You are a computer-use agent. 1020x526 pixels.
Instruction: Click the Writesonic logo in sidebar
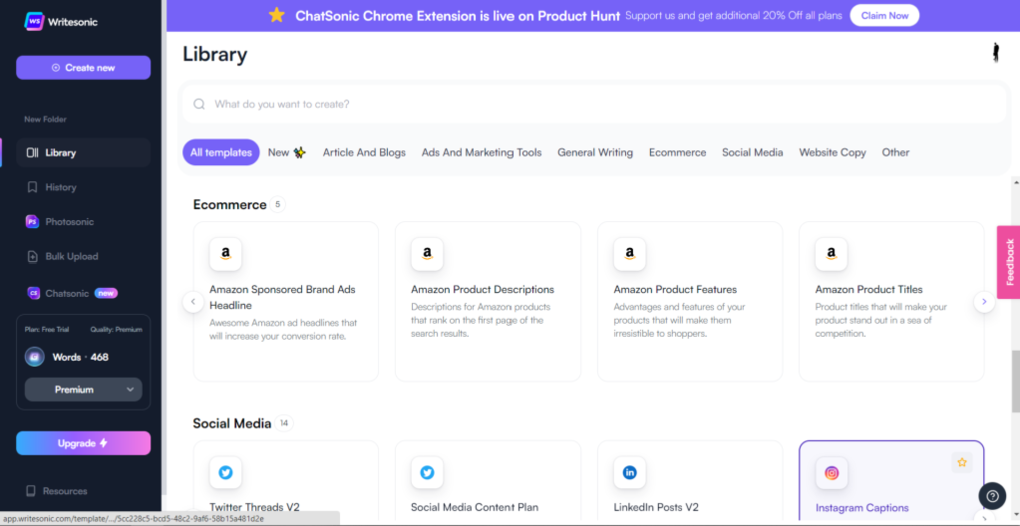60,21
